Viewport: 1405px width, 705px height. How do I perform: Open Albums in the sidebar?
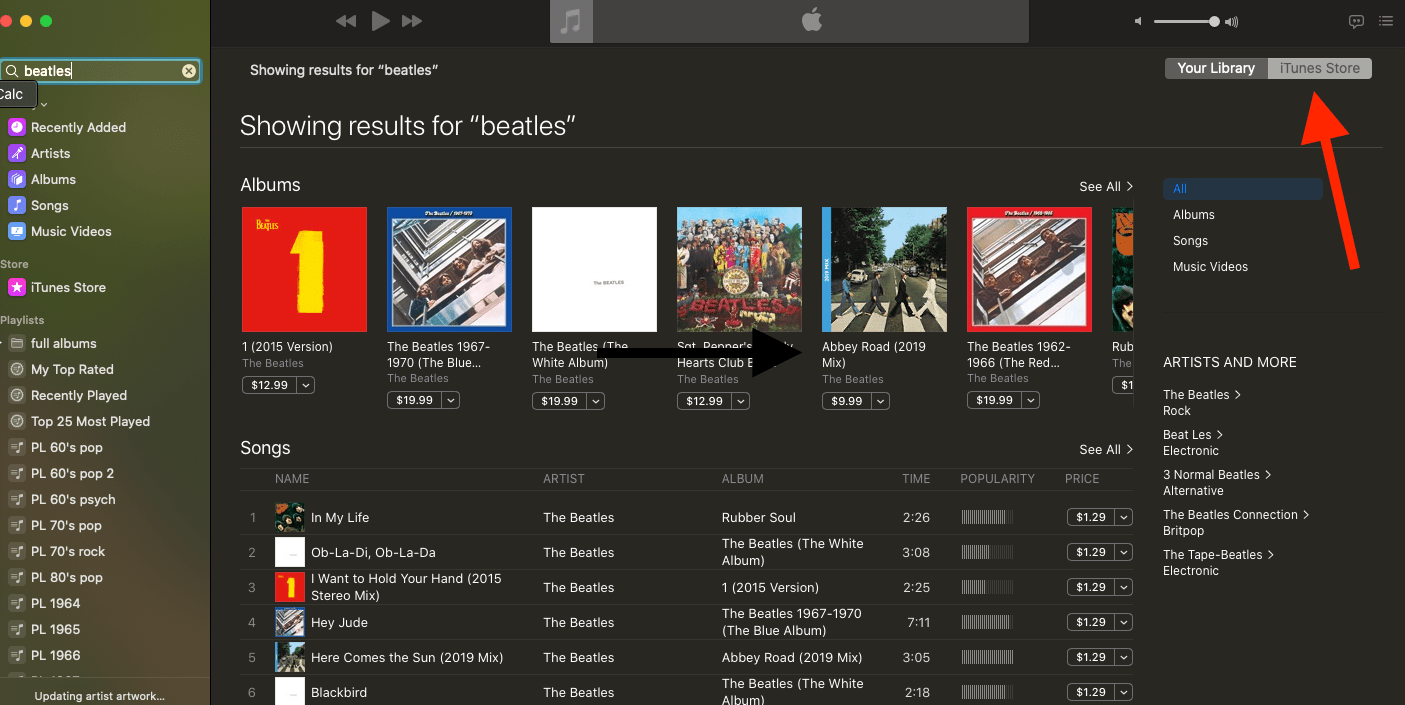pos(53,179)
